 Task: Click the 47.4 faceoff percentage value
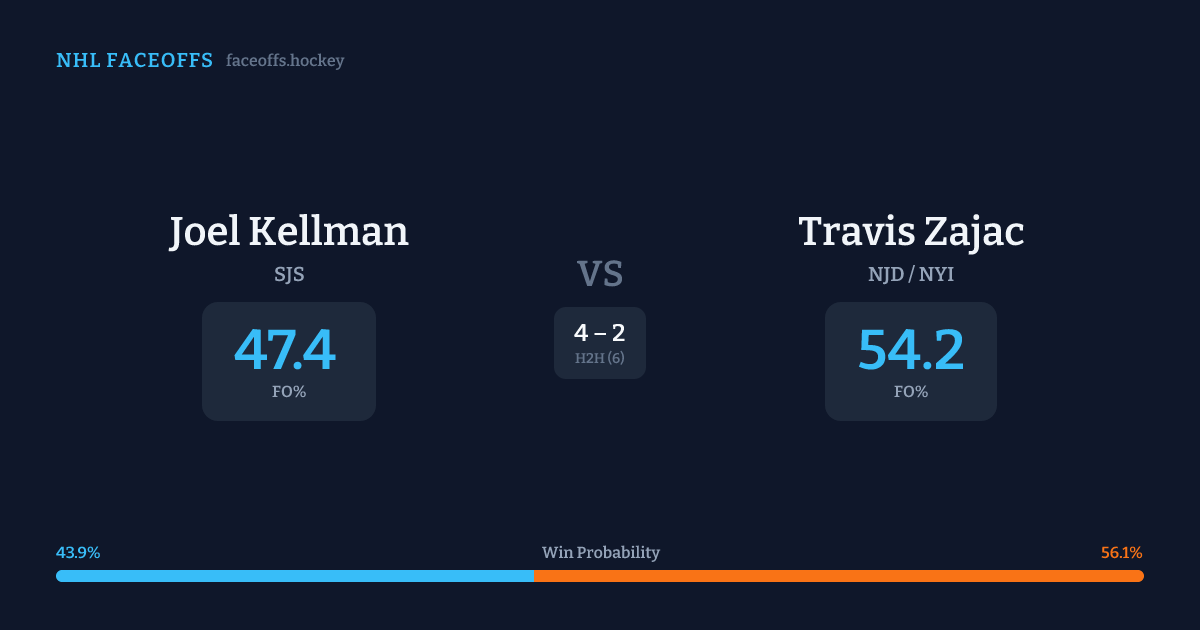pos(285,350)
